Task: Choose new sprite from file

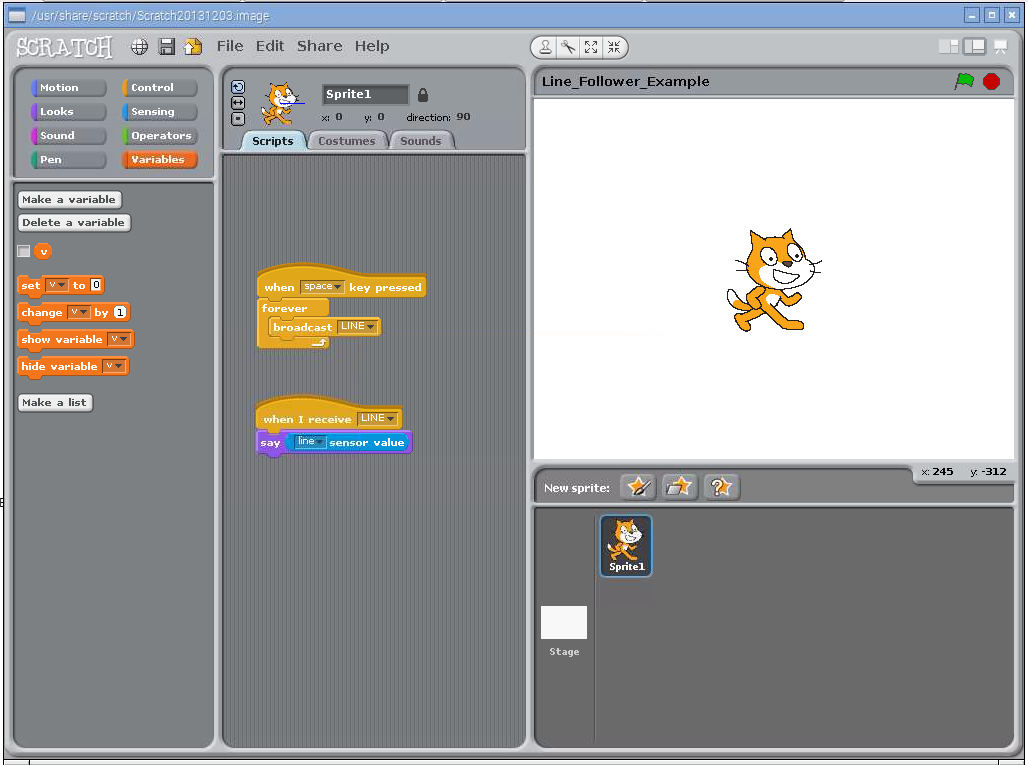Action: 679,487
